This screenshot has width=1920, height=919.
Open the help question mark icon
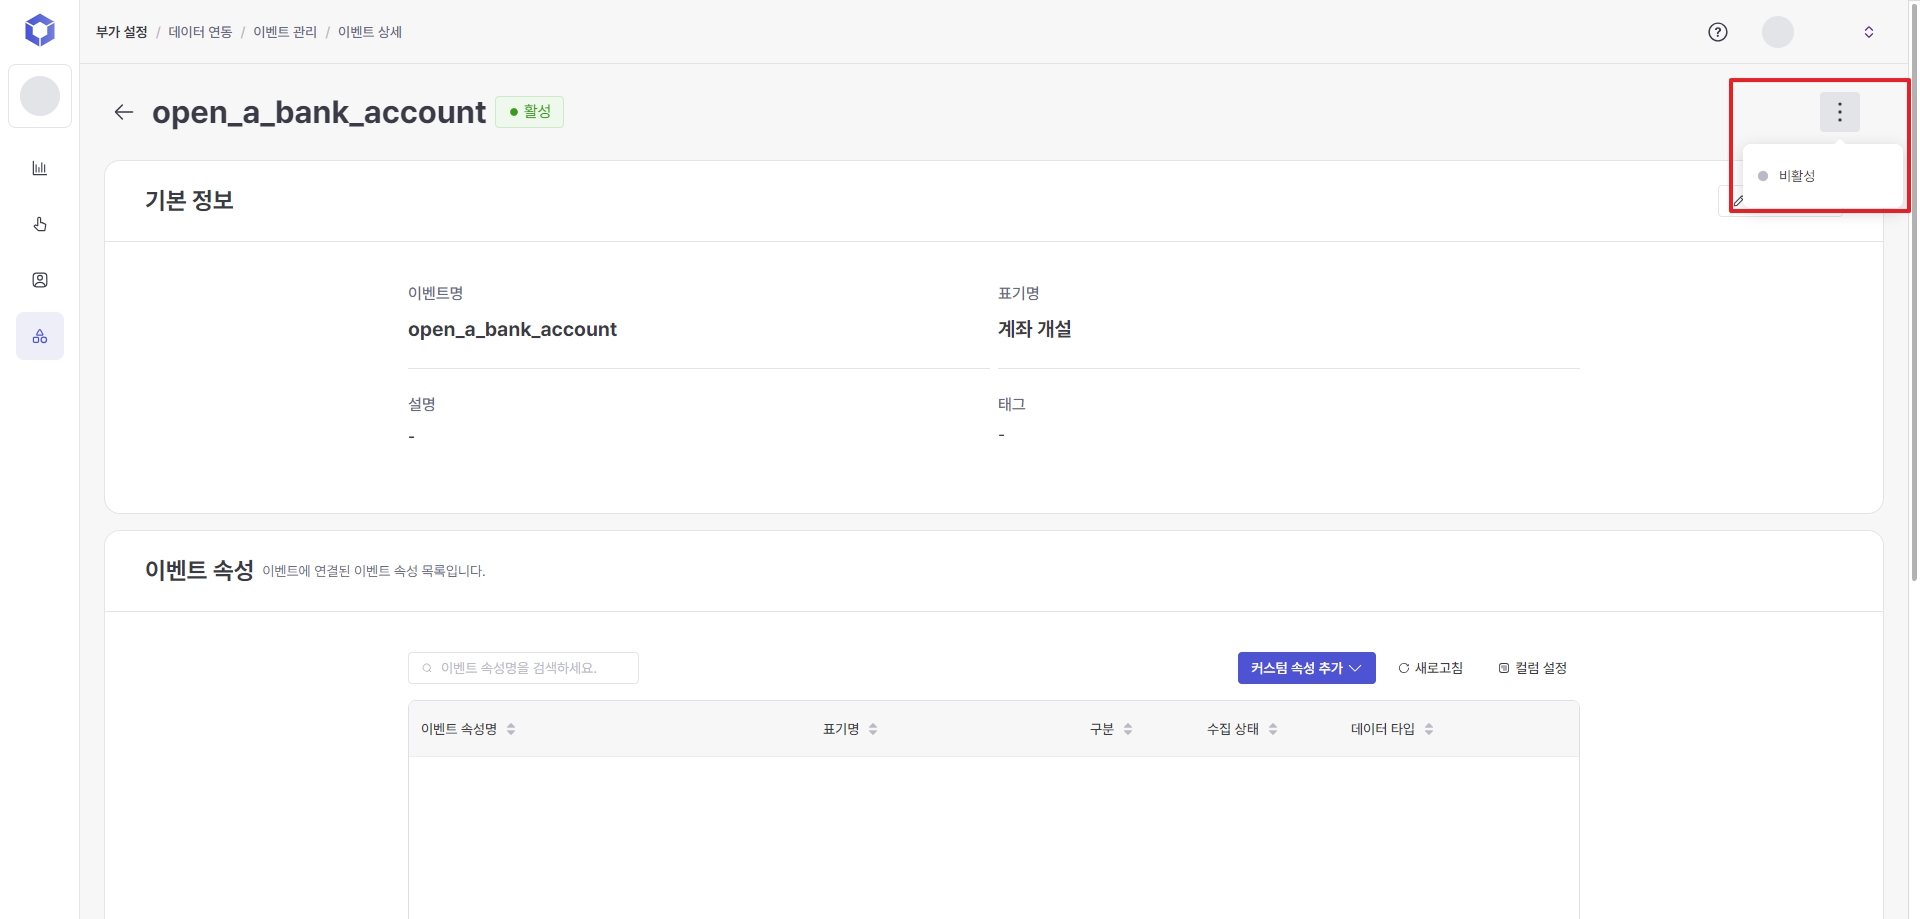[x=1718, y=32]
